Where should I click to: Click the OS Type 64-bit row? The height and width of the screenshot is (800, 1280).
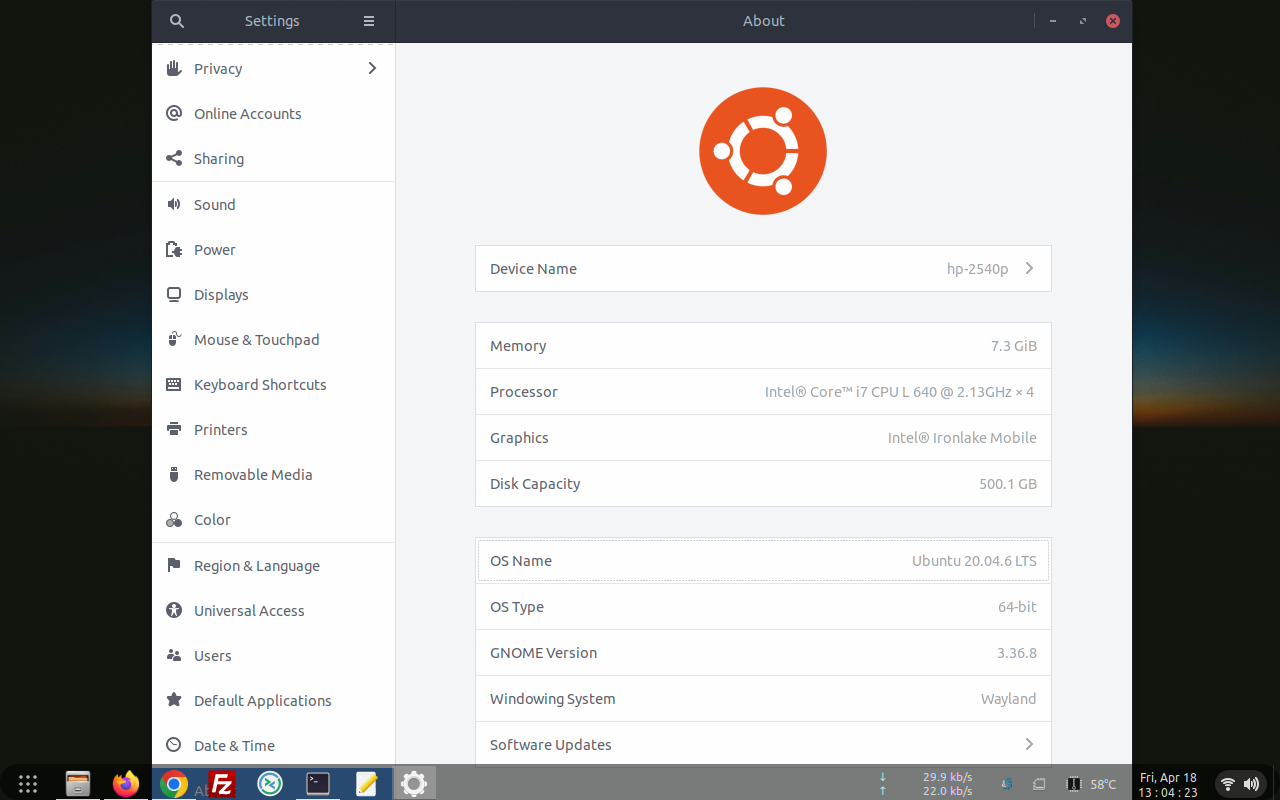point(763,606)
